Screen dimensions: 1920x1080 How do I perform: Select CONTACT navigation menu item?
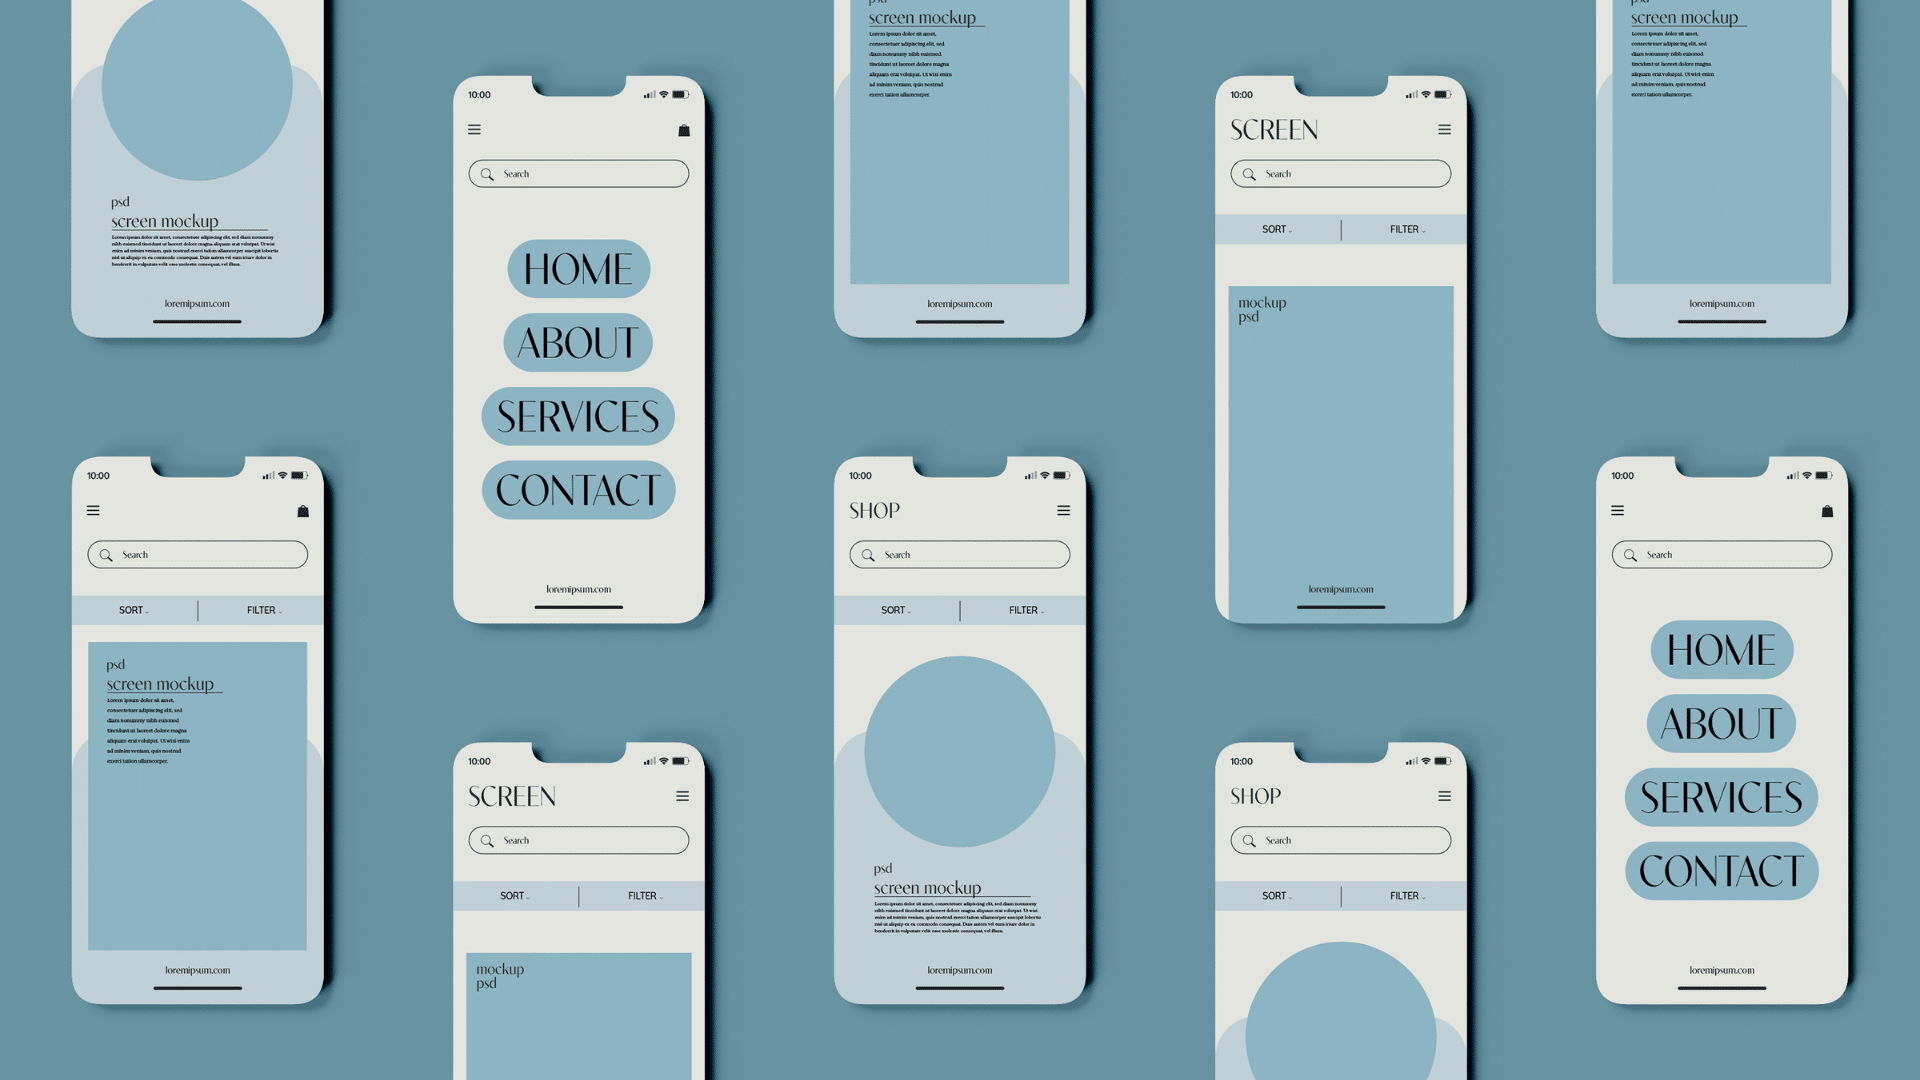coord(578,489)
